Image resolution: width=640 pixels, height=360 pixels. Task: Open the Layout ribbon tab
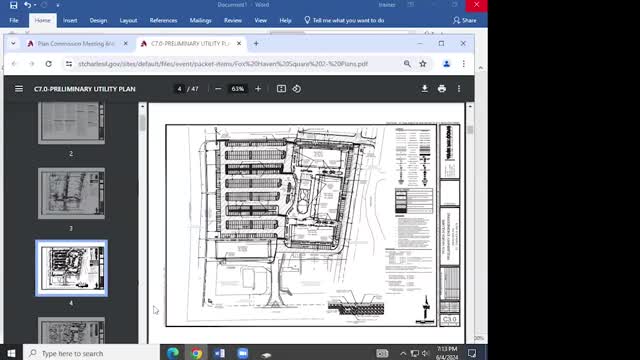tap(128, 20)
